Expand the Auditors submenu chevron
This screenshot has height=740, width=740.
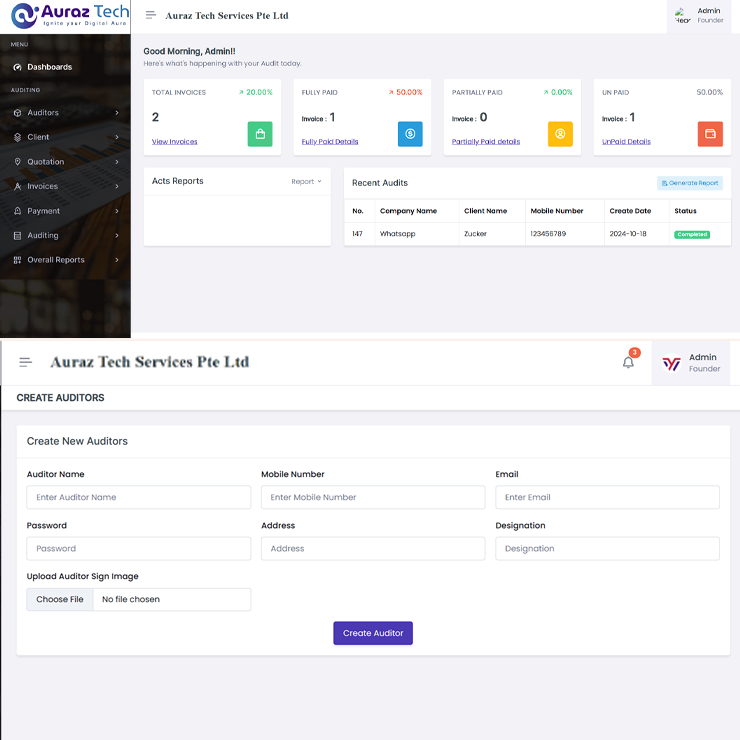(x=117, y=113)
